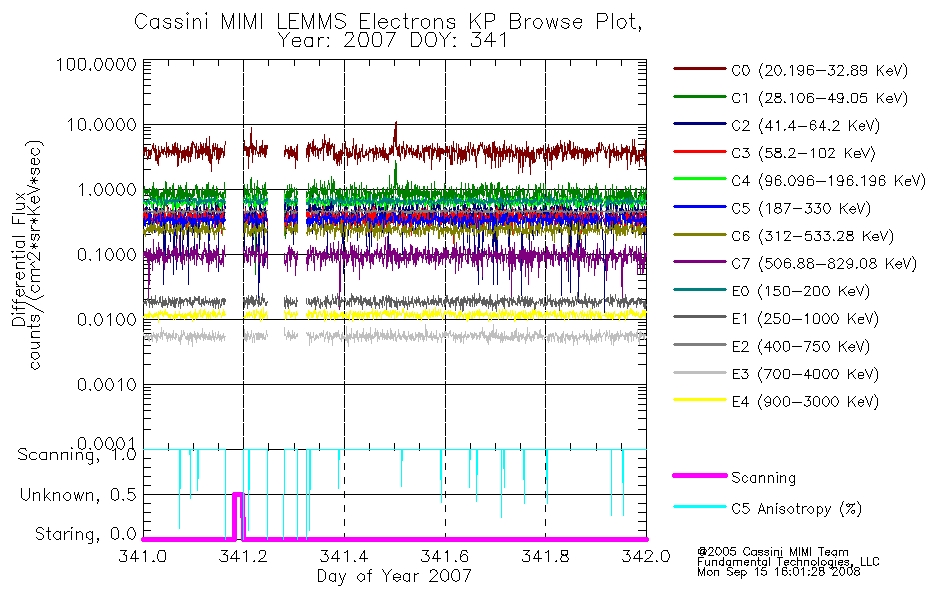Viewport: 950px width, 600px height.
Task: Click the C0 flux spike near 341.5
Action: tap(396, 136)
